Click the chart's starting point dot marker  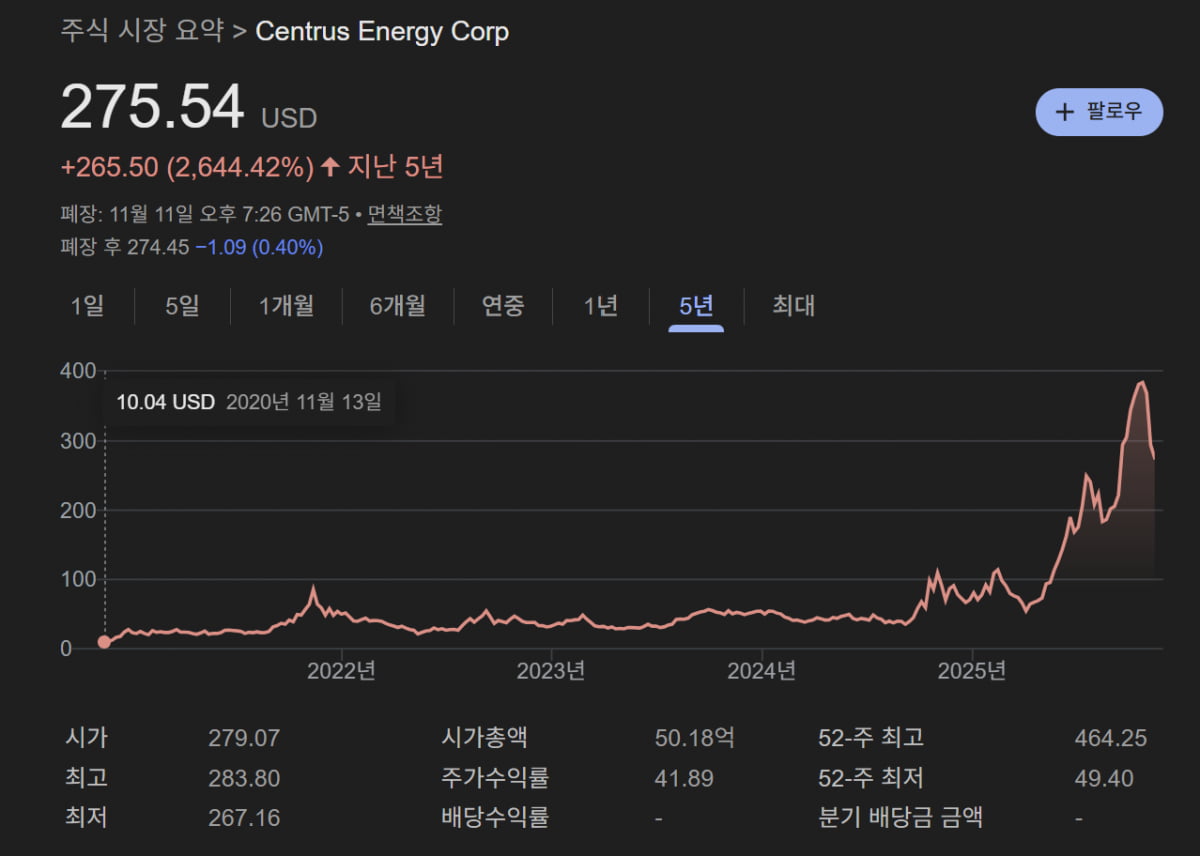104,642
